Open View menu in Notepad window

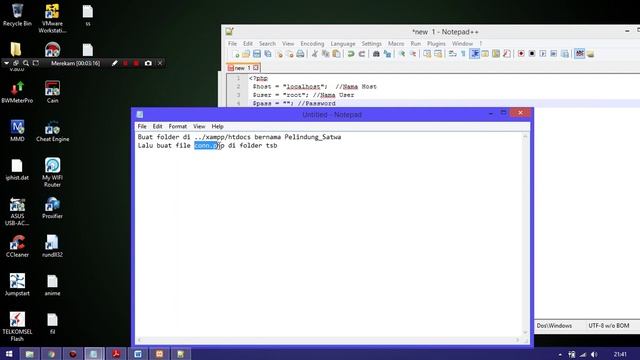pos(199,127)
